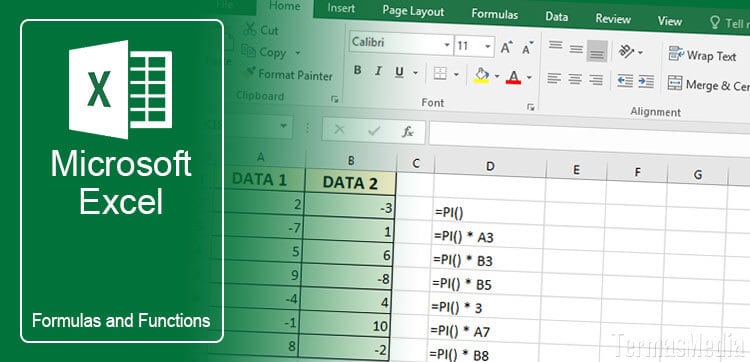Open the Page Layout tab
Image resolution: width=750 pixels, height=362 pixels.
pyautogui.click(x=413, y=11)
